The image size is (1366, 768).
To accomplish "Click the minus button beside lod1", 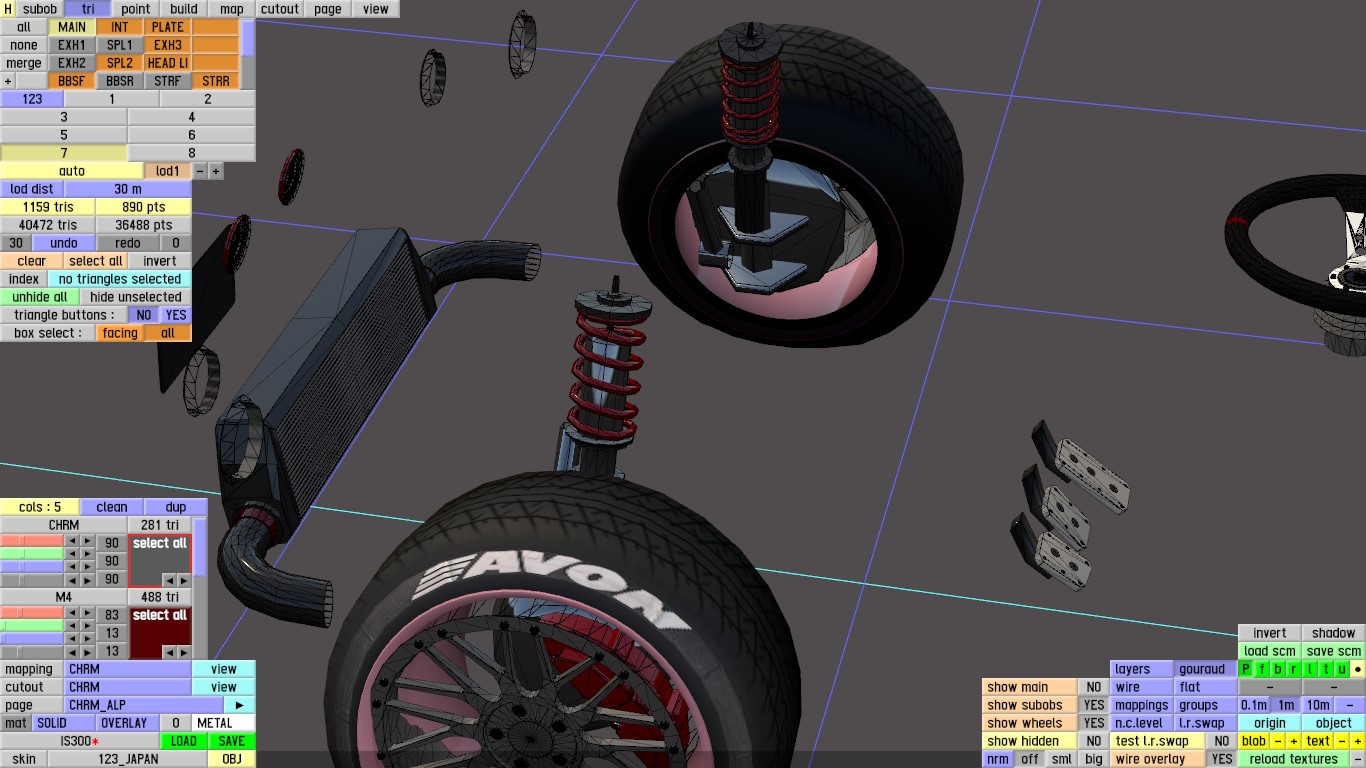I will tap(200, 171).
